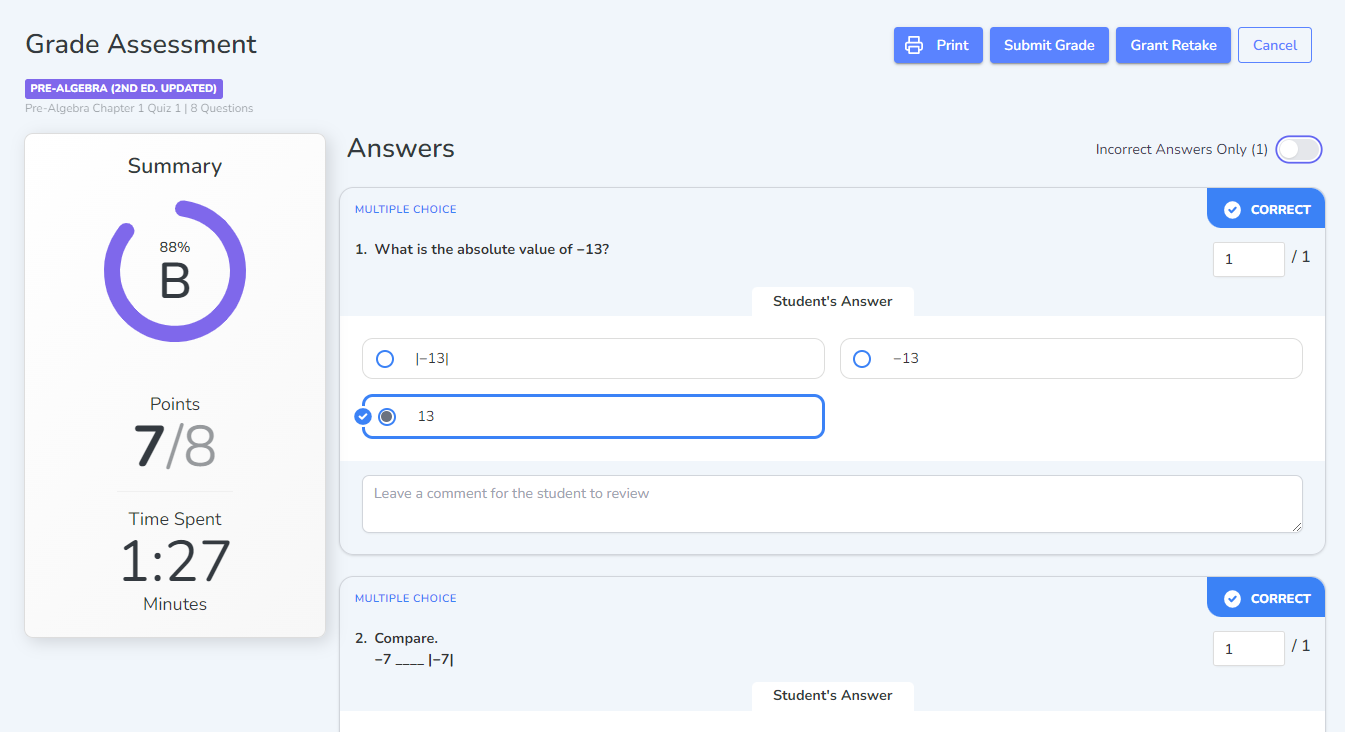This screenshot has width=1345, height=732.
Task: Click the blue check badge beside answer 13
Action: [363, 416]
